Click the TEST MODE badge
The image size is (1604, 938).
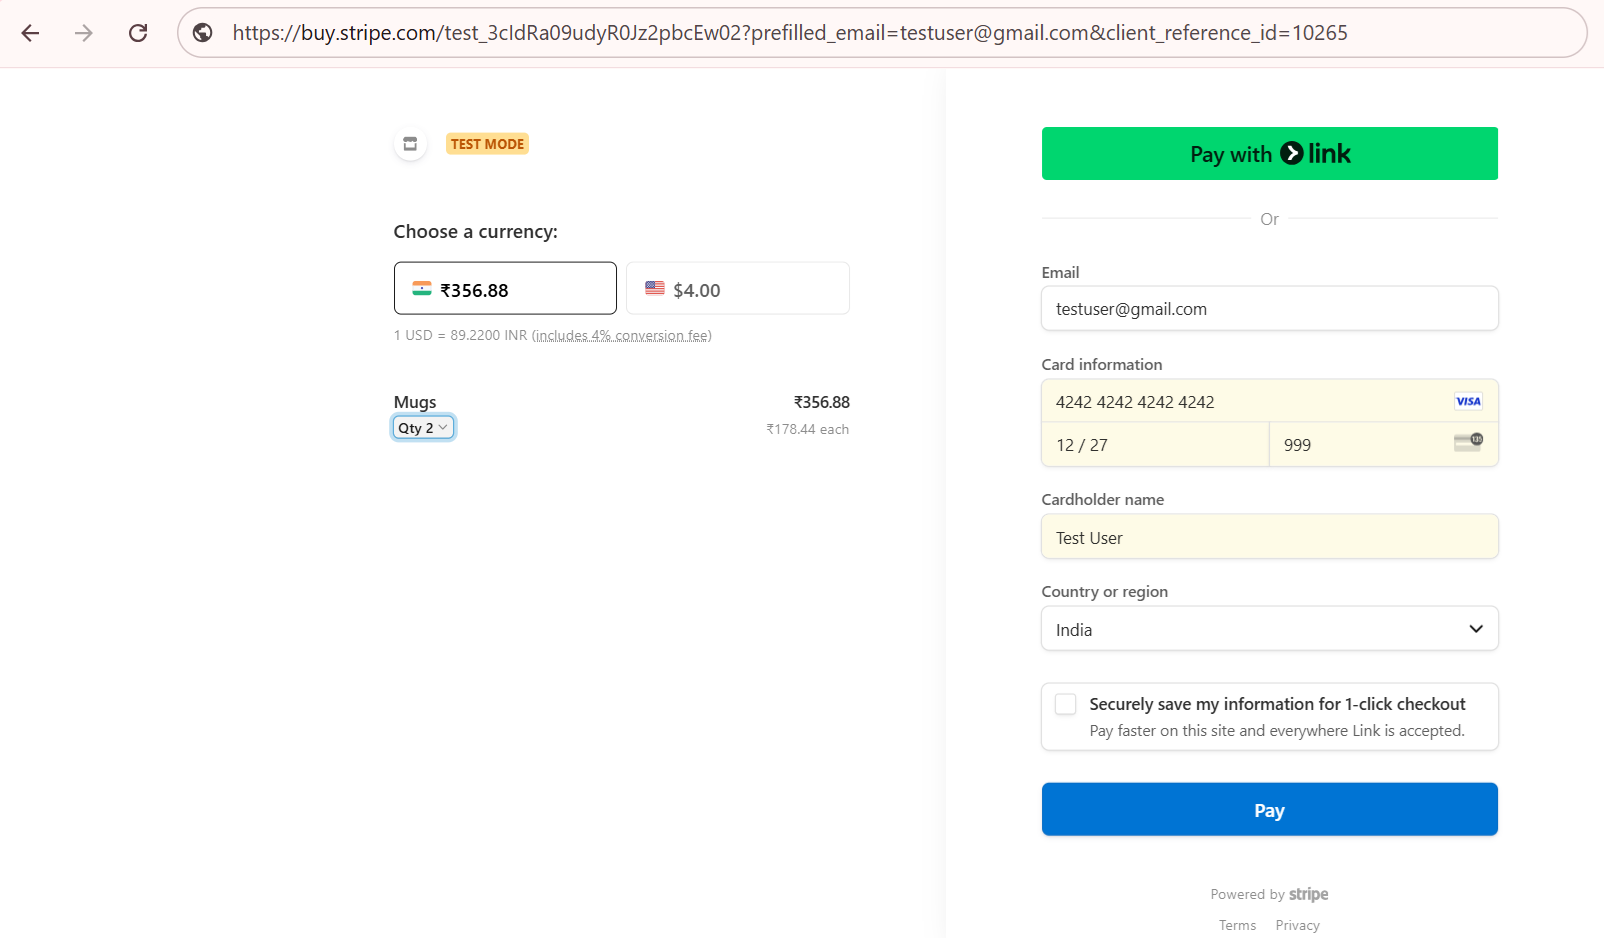click(487, 144)
